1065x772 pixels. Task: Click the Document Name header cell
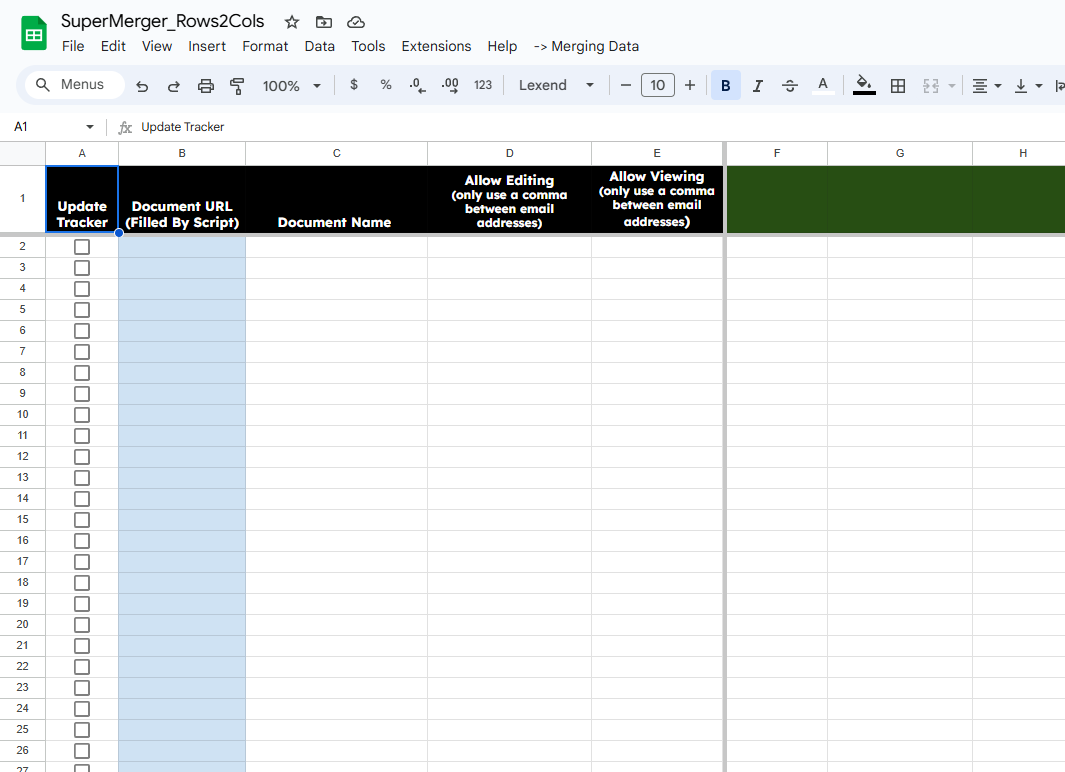(x=336, y=199)
